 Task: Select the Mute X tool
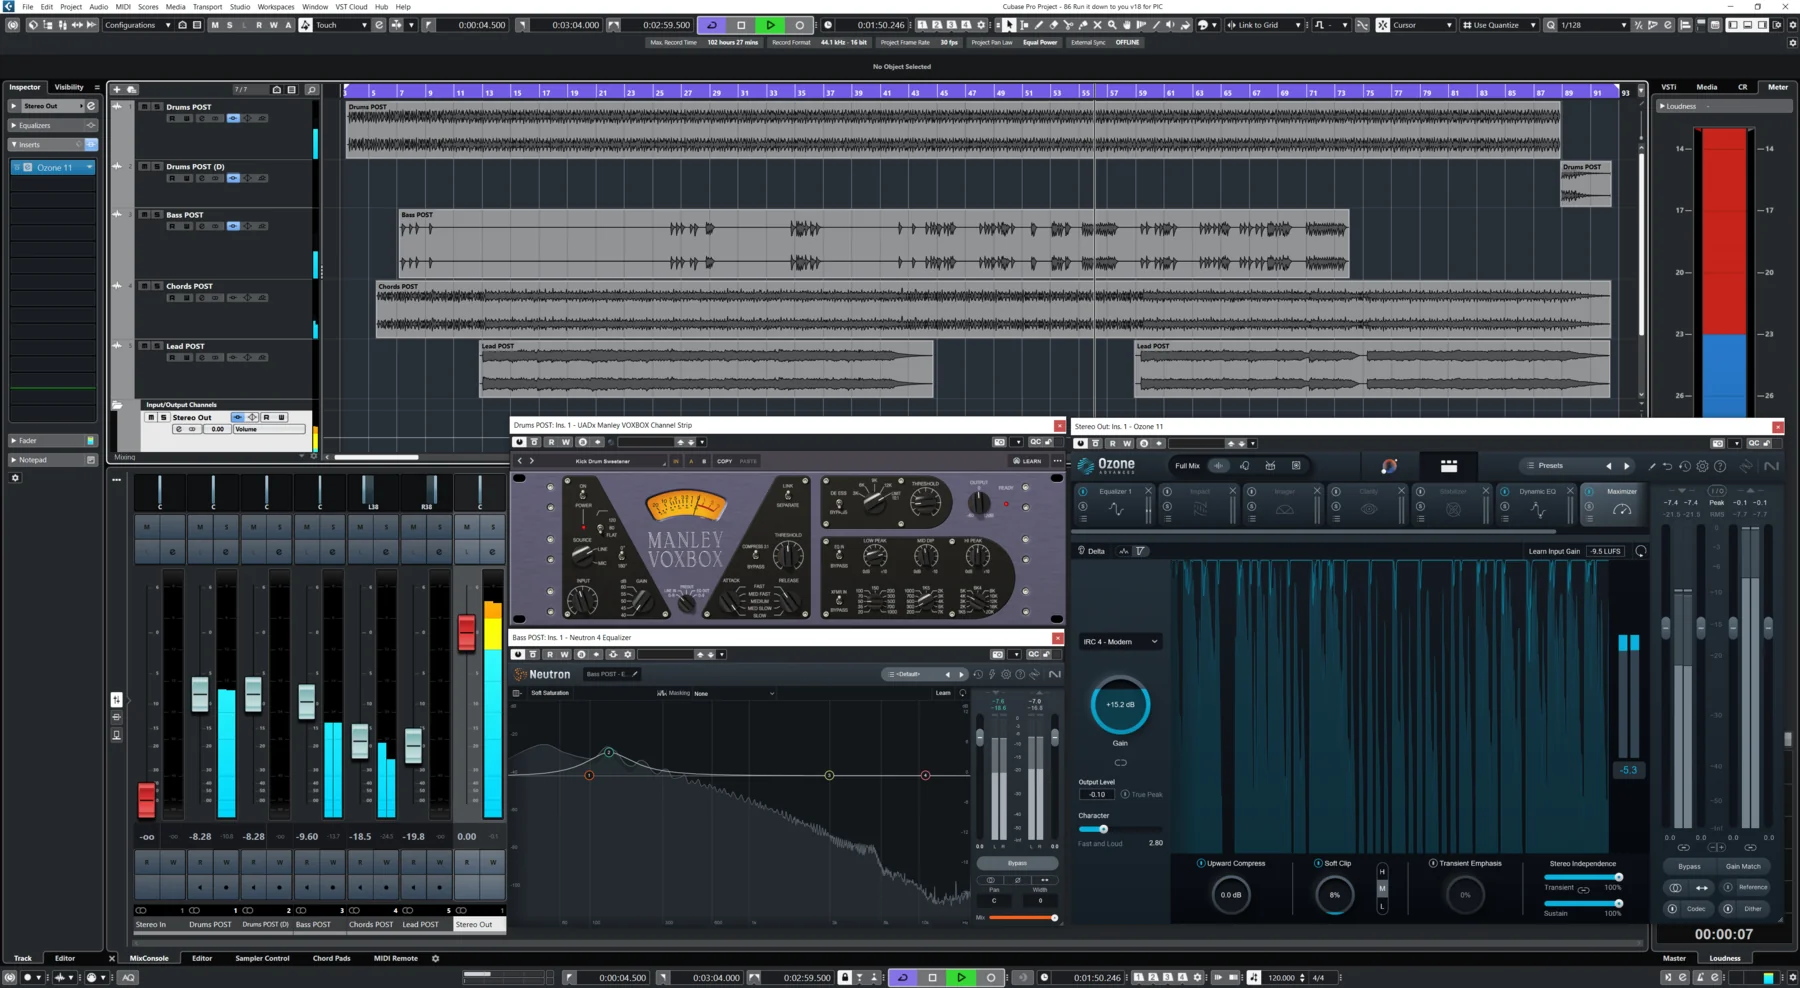pos(1097,25)
